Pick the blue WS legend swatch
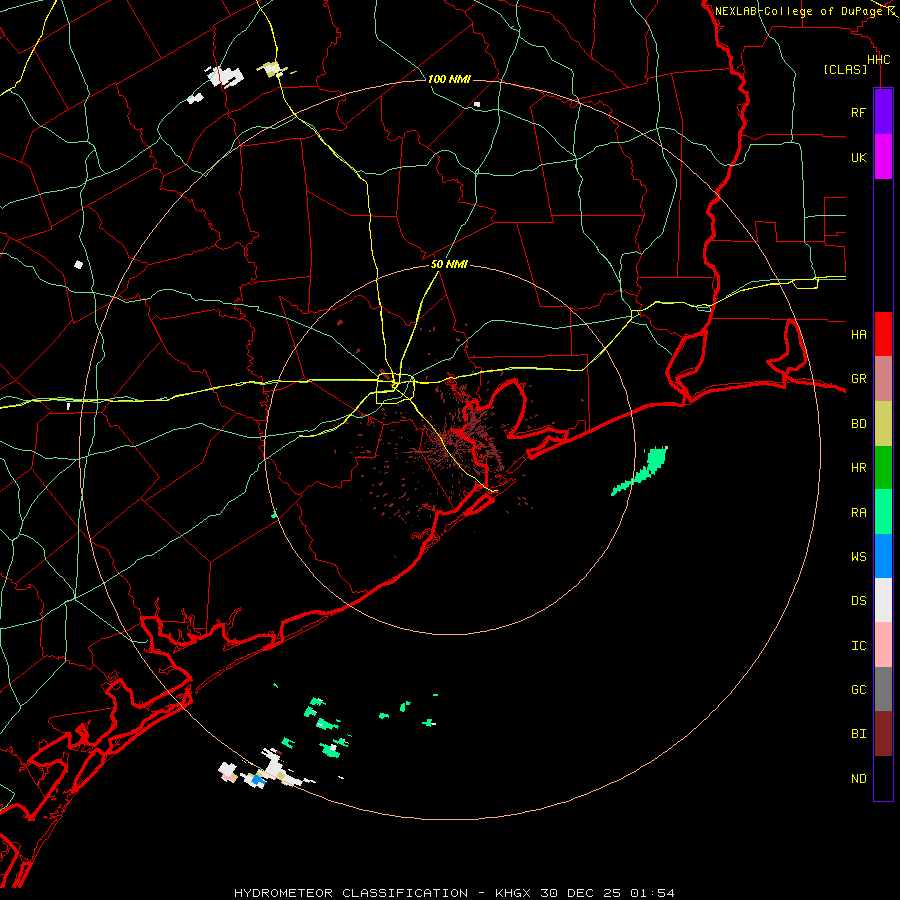This screenshot has height=900, width=900. pos(883,556)
